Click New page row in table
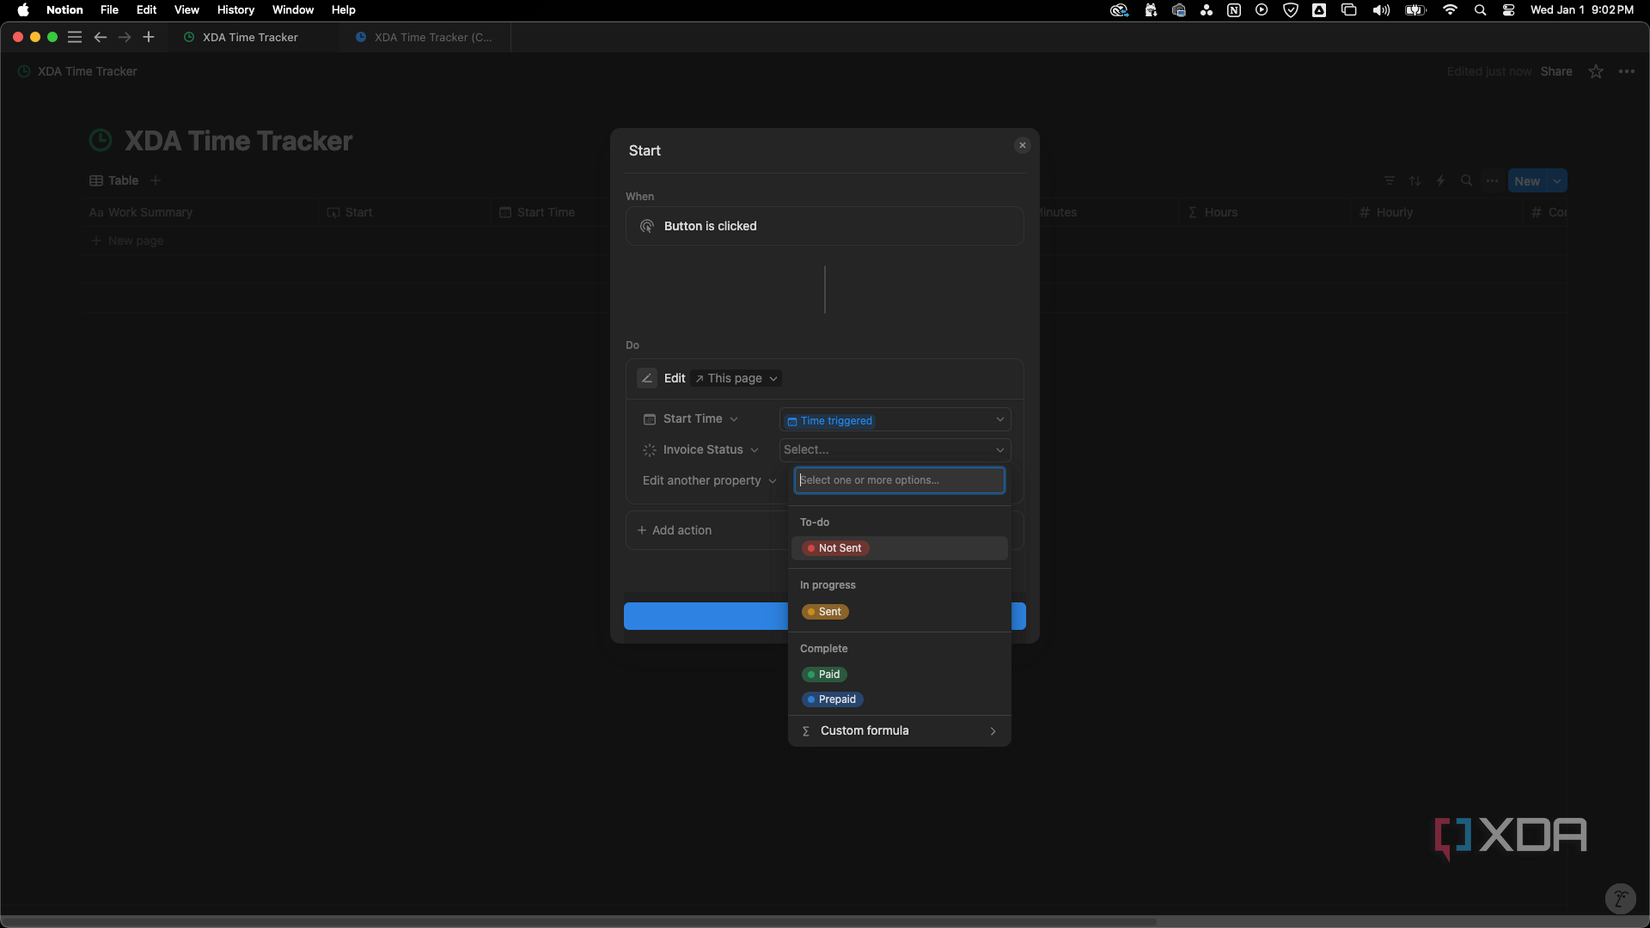 click(127, 241)
